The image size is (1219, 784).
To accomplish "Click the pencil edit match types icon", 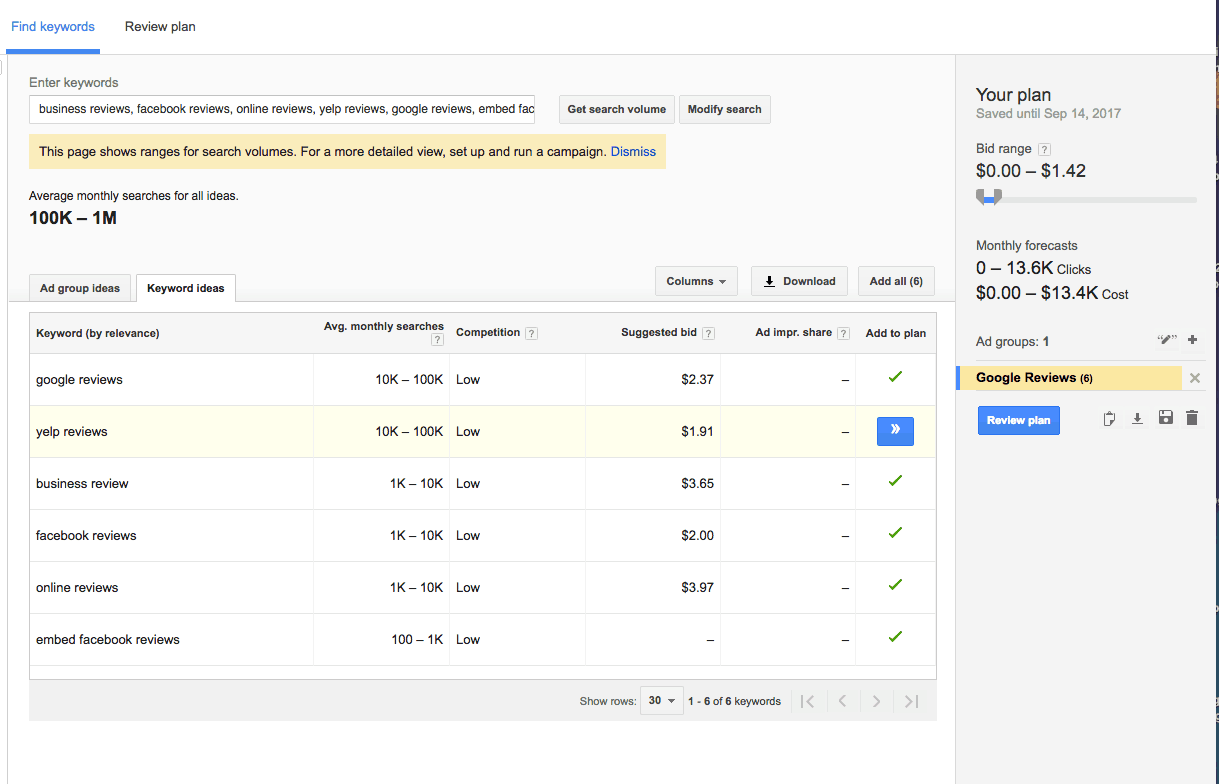I will [1167, 340].
